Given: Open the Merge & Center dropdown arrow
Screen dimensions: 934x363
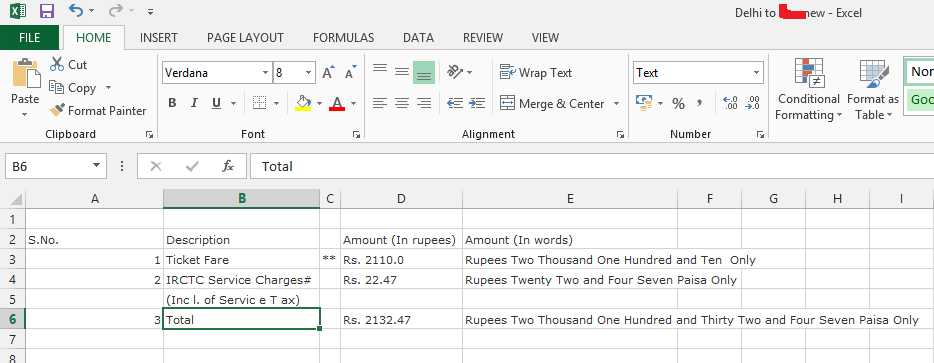Looking at the screenshot, I should [x=616, y=104].
